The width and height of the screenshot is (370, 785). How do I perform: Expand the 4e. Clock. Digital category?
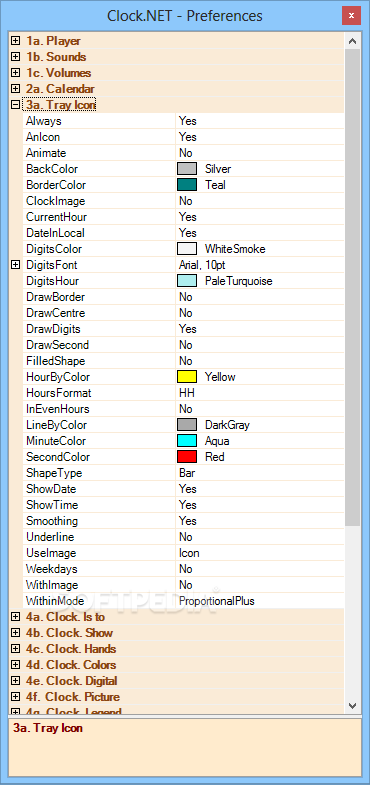(16, 681)
